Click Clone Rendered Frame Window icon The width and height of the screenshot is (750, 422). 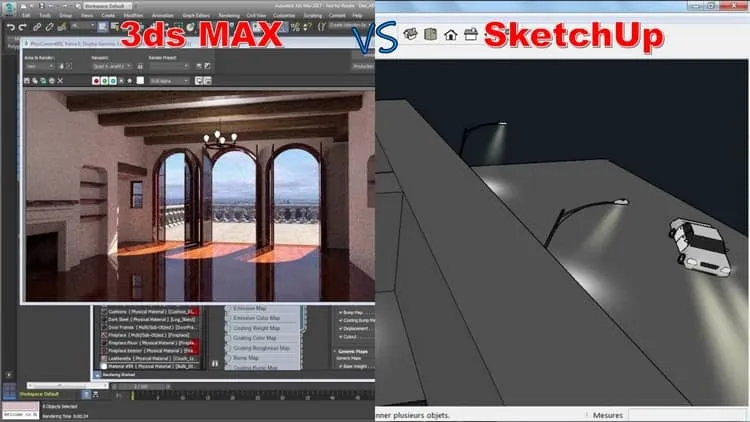[43, 81]
